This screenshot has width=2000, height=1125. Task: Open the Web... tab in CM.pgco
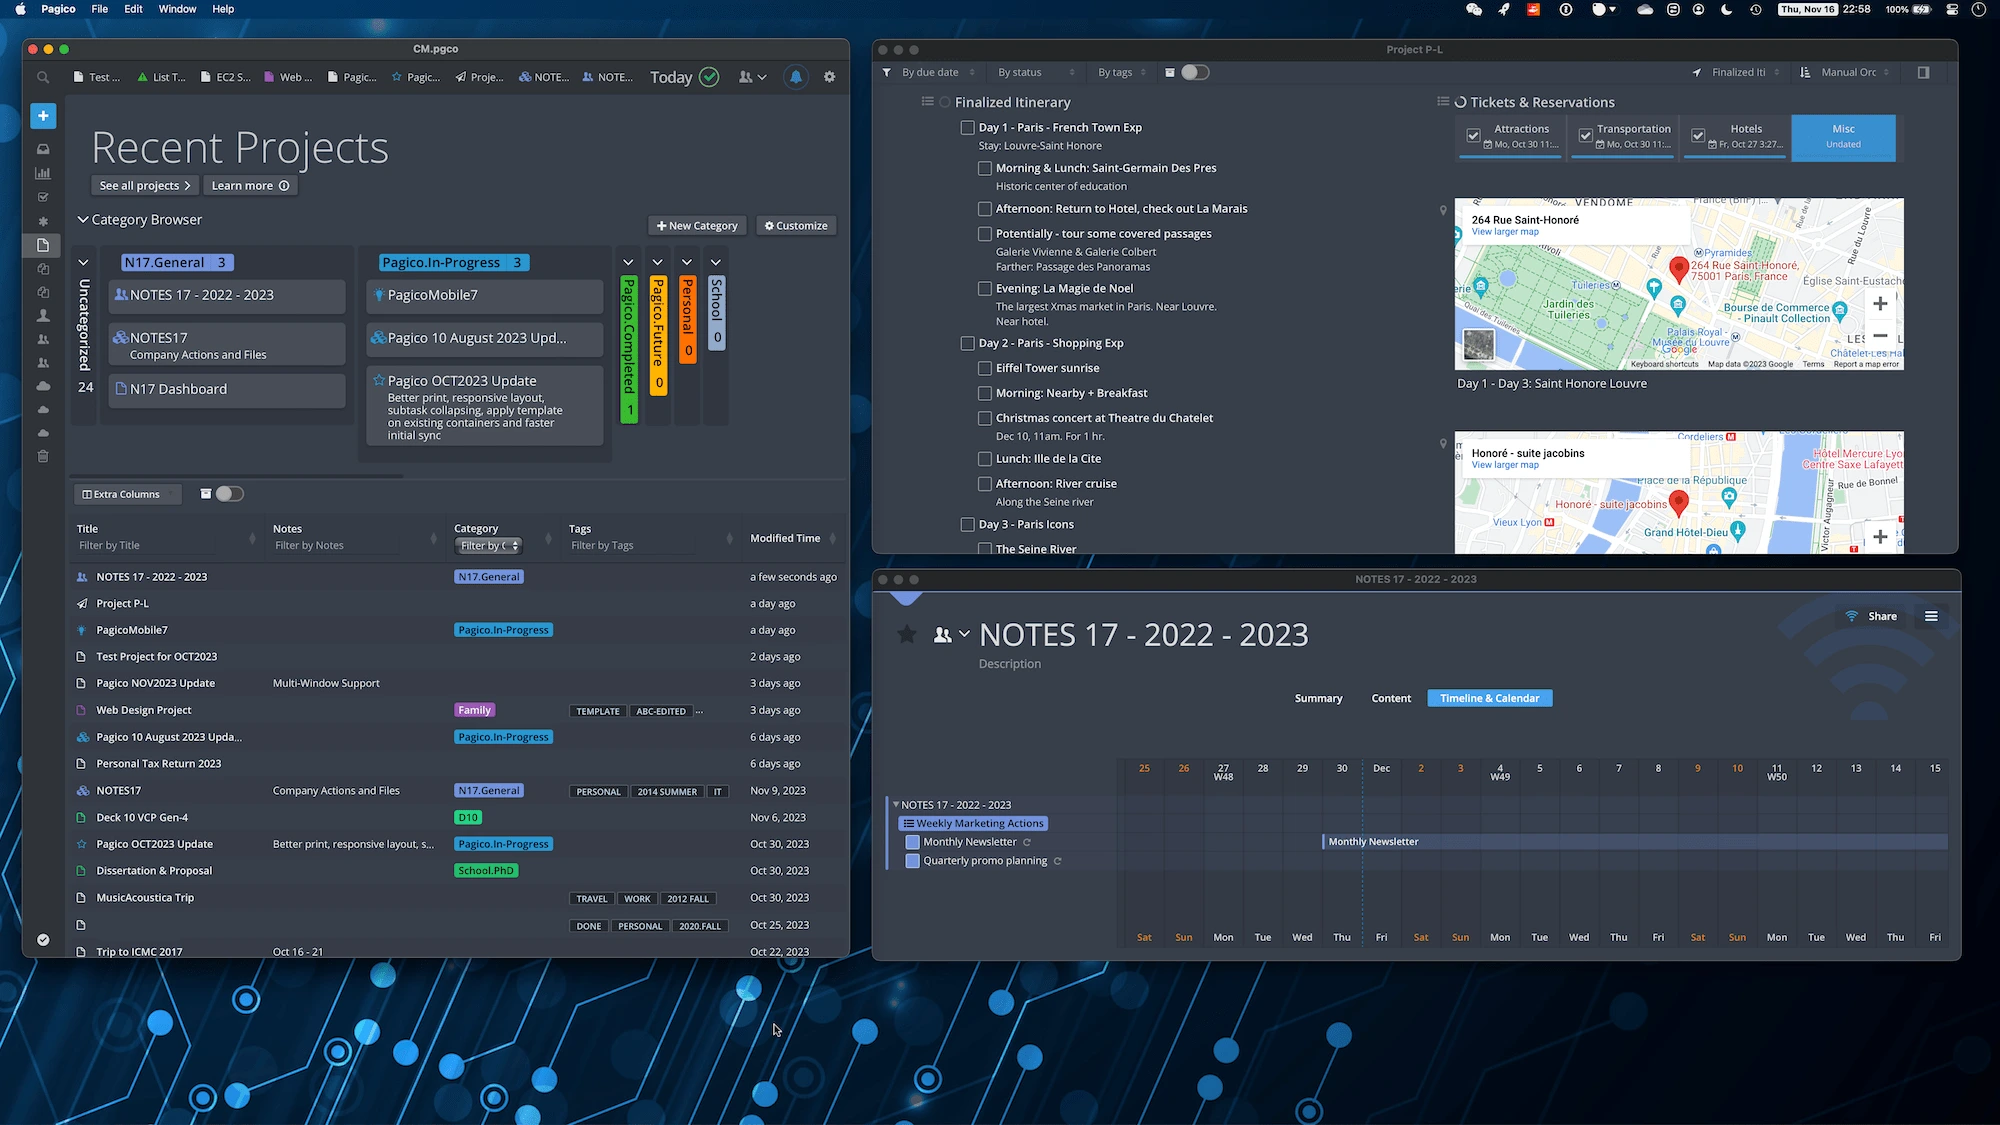(x=289, y=77)
